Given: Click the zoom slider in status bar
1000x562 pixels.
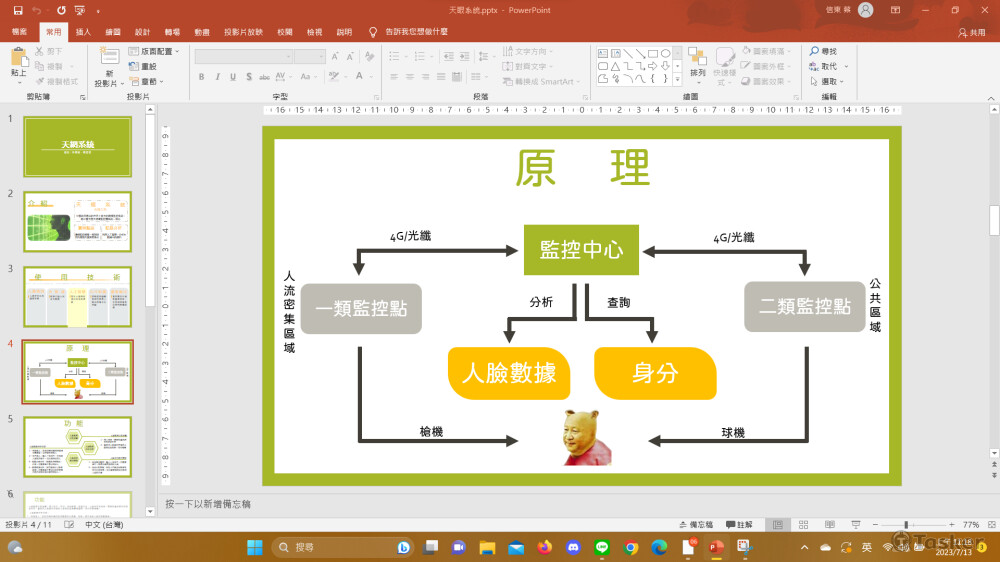Looking at the screenshot, I should [906, 524].
